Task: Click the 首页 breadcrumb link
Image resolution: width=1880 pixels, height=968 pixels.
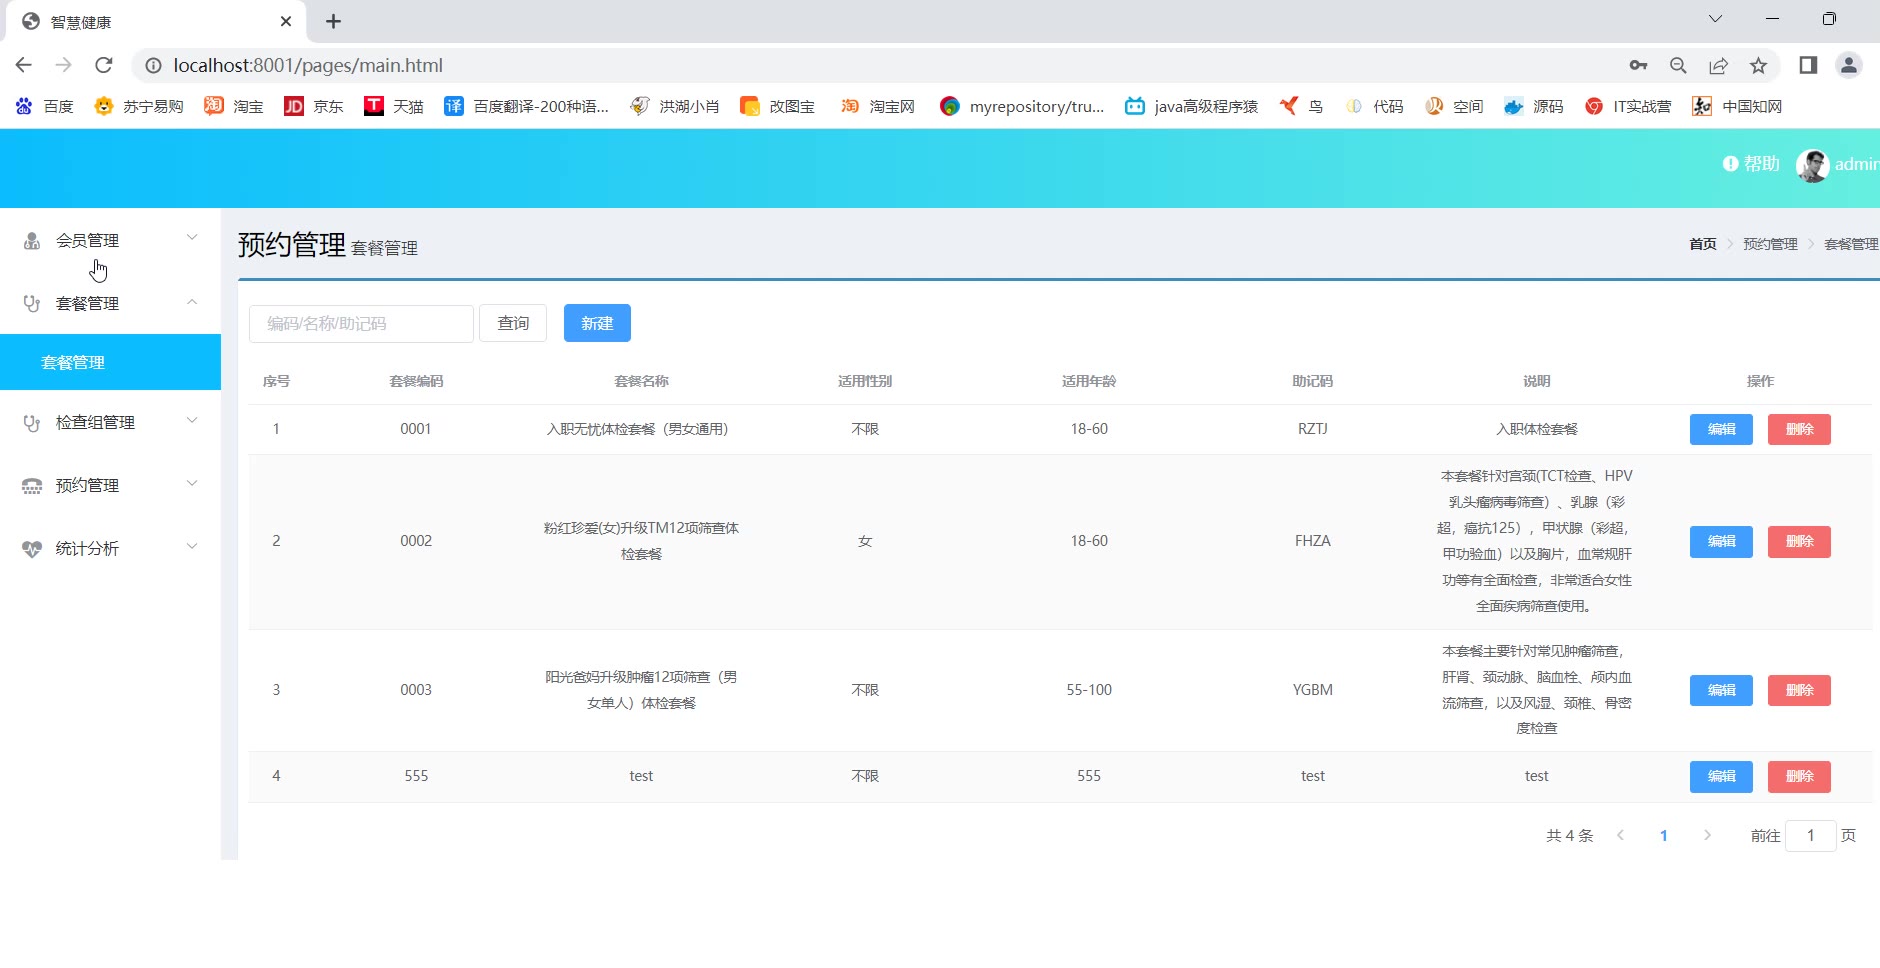Action: pos(1702,244)
